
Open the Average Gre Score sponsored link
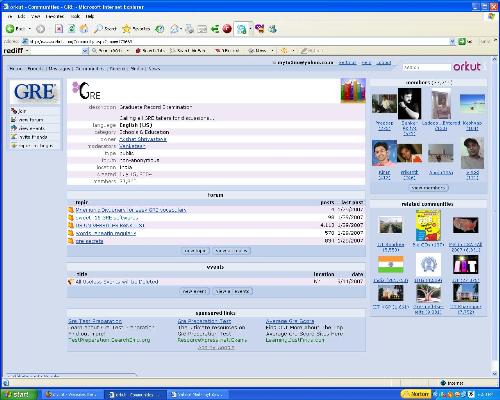pyautogui.click(x=290, y=321)
